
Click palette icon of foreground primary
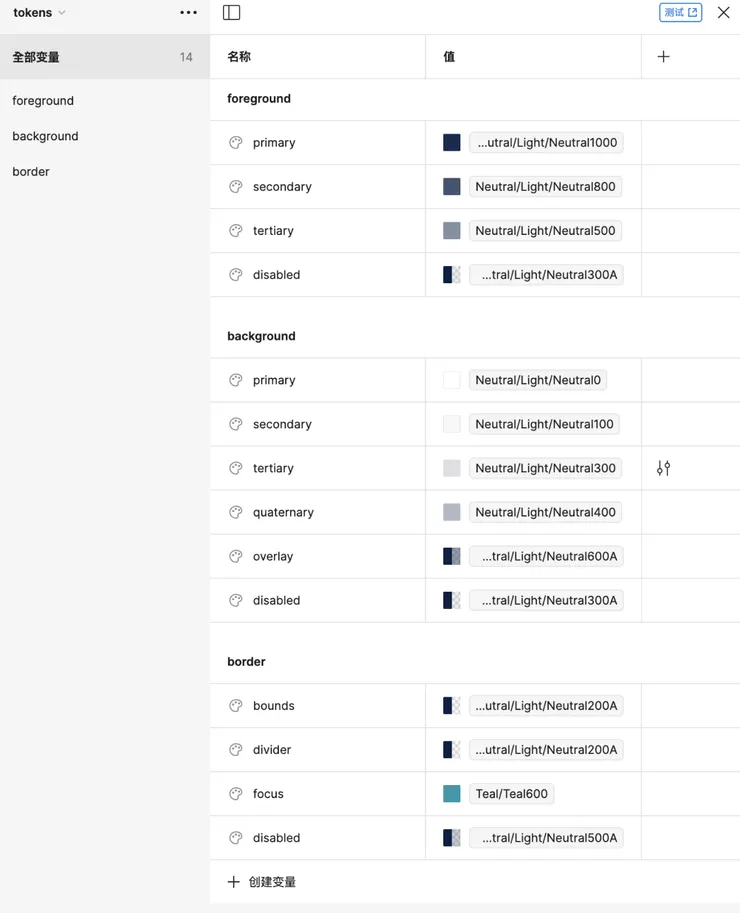click(x=236, y=143)
